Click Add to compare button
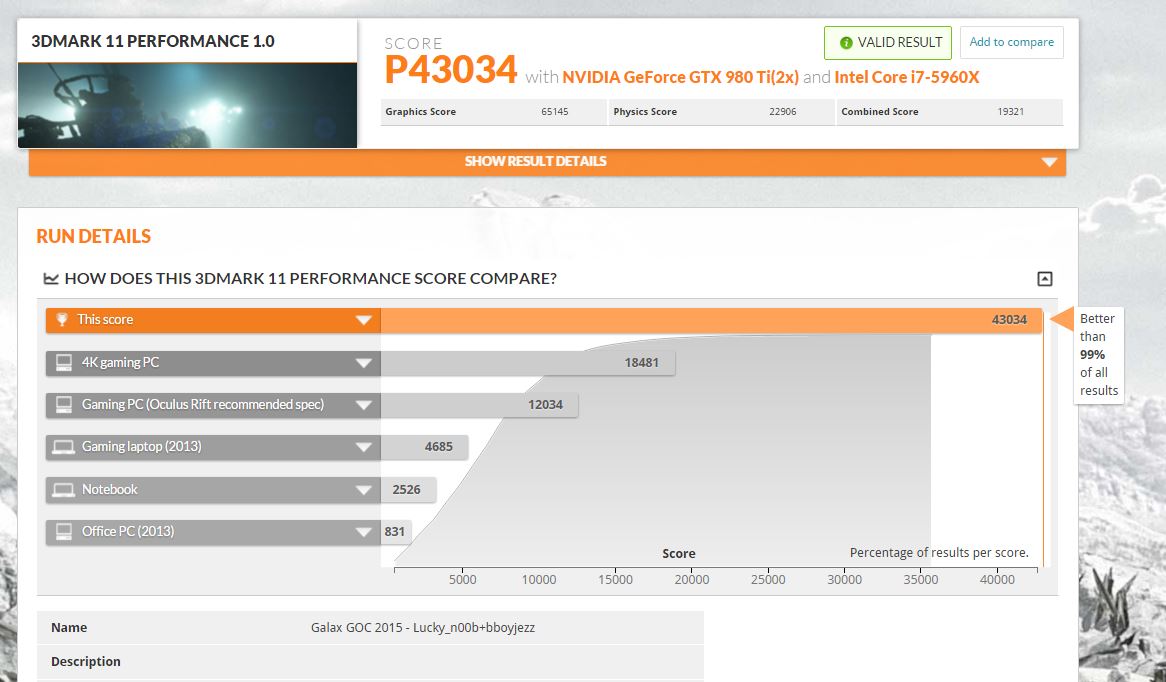This screenshot has height=682, width=1166. pyautogui.click(x=1011, y=42)
